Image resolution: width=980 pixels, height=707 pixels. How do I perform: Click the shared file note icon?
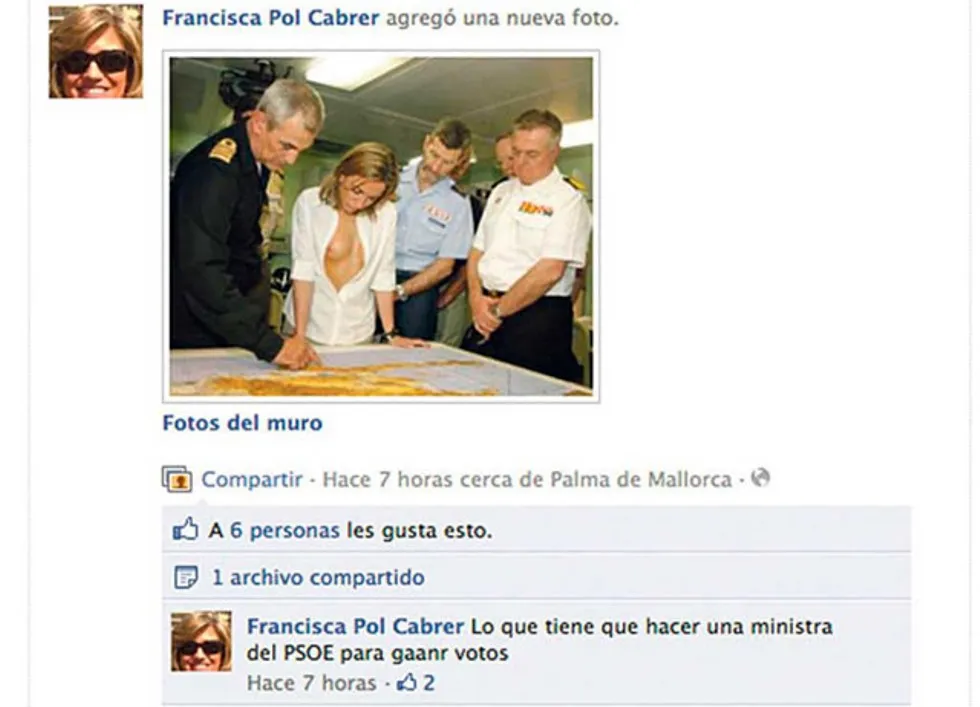pyautogui.click(x=186, y=577)
